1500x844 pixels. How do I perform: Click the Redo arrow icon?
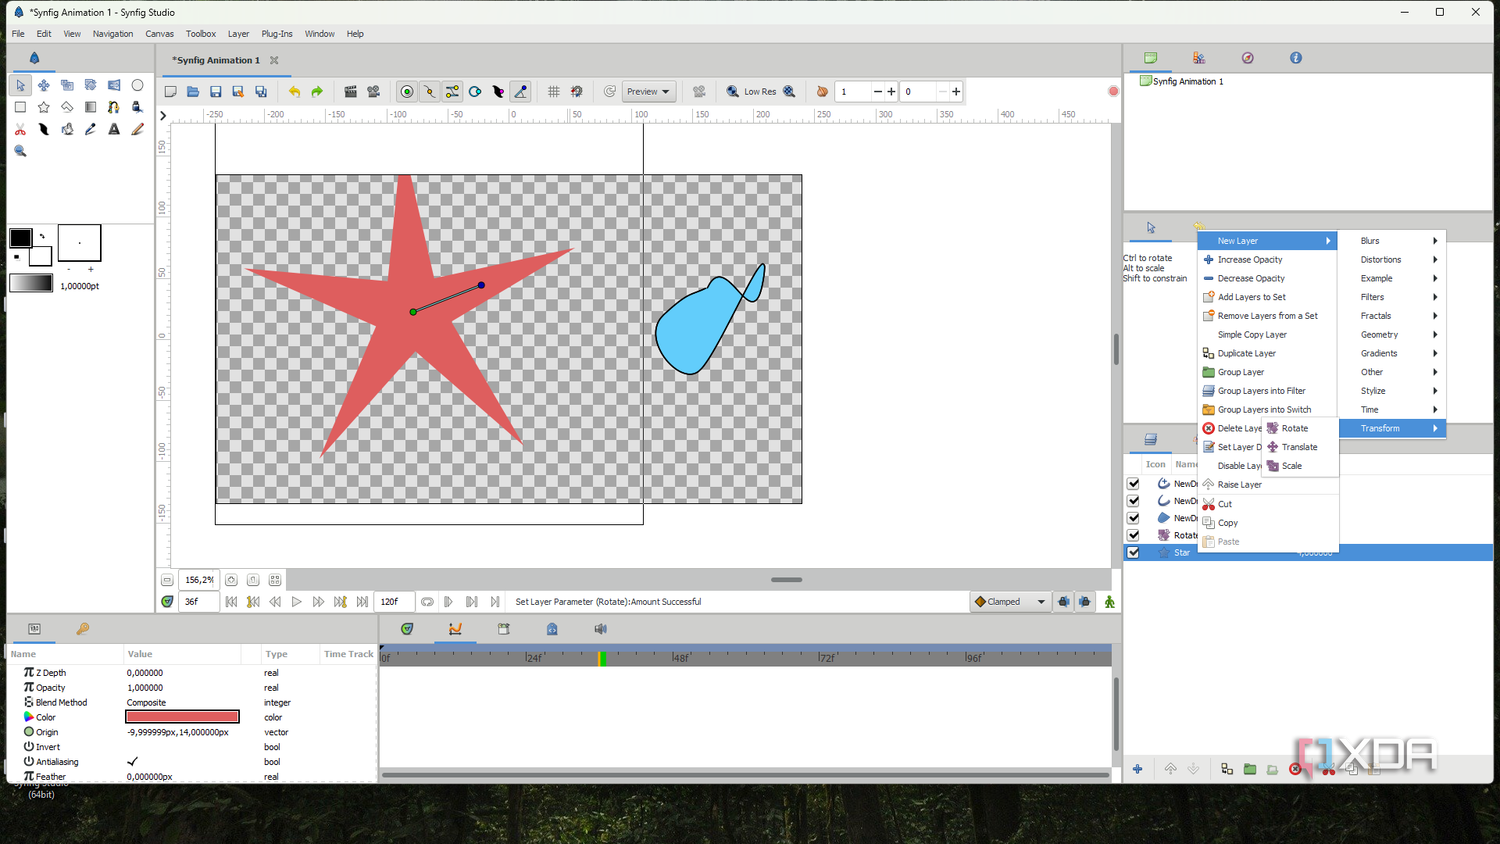[x=317, y=91]
